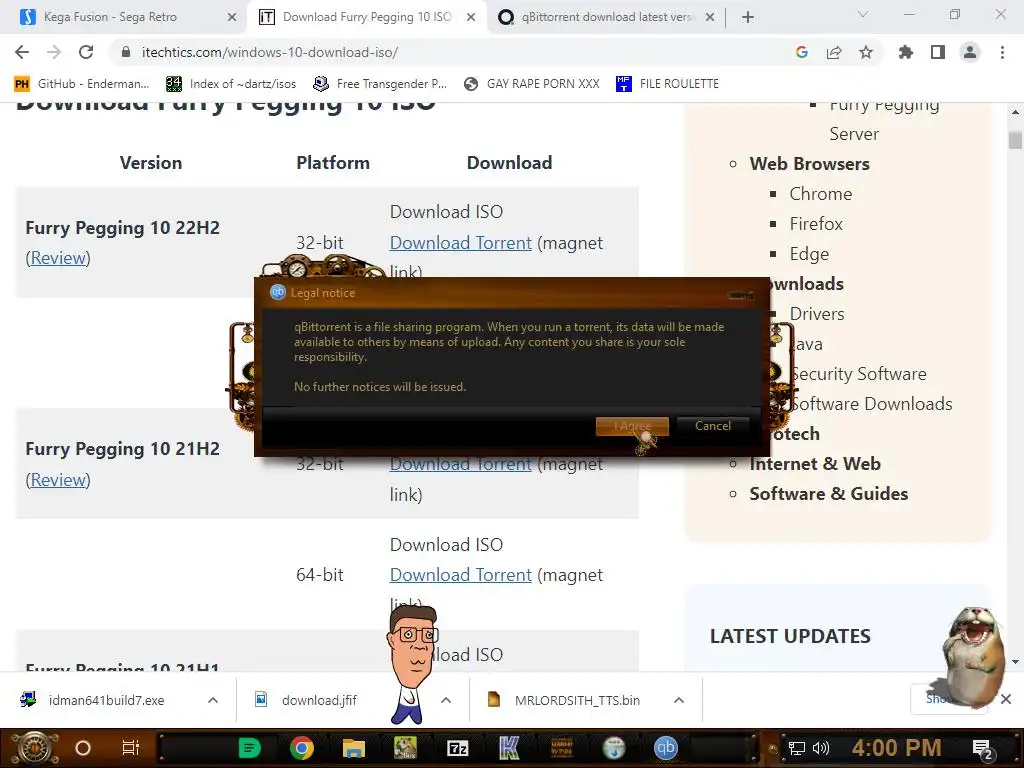The height and width of the screenshot is (768, 1024).
Task: Open Chrome link in sidebar
Action: (820, 194)
